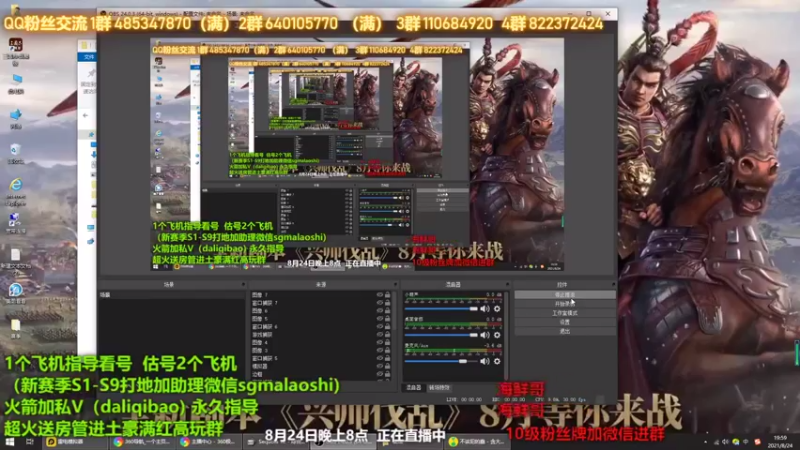Hide 图像 6 source with eye icon
Screen dimensions: 800x450
pos(379,311)
